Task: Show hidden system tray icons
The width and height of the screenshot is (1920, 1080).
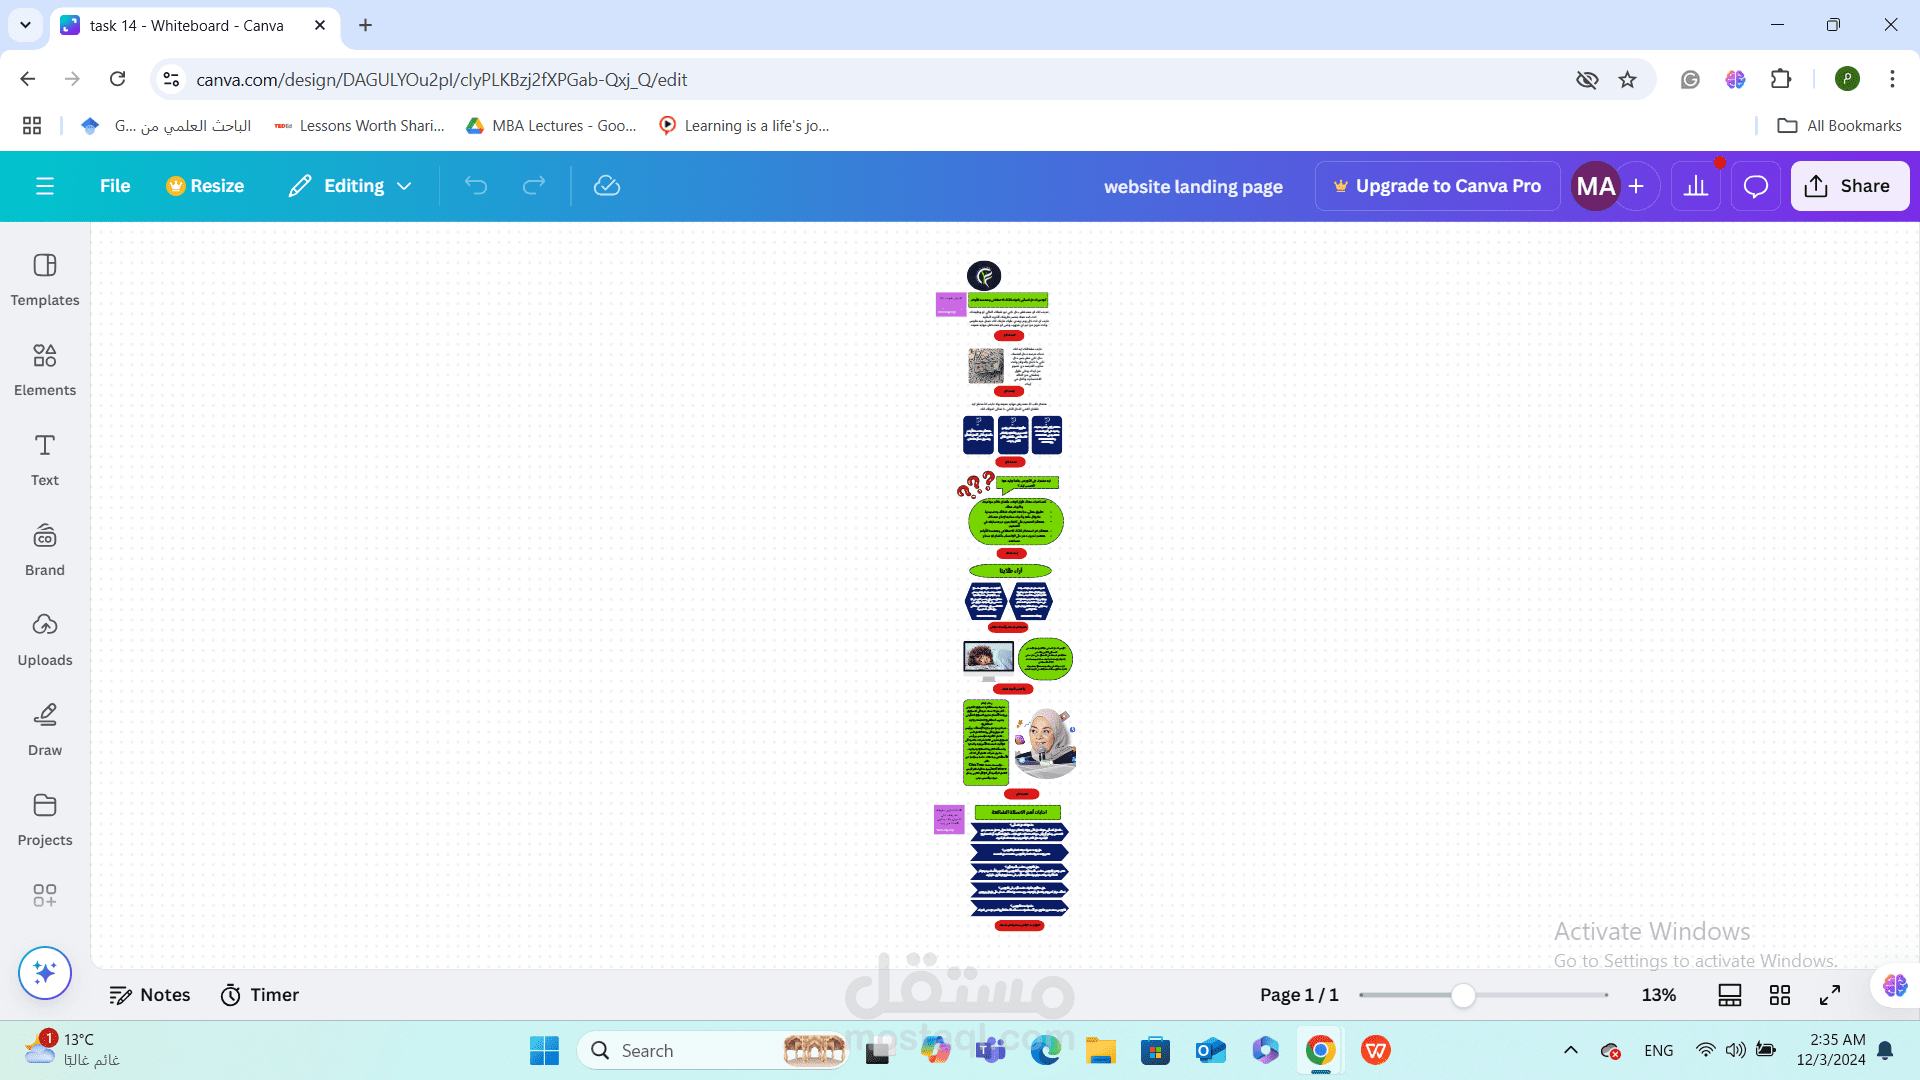Action: pos(1571,1050)
